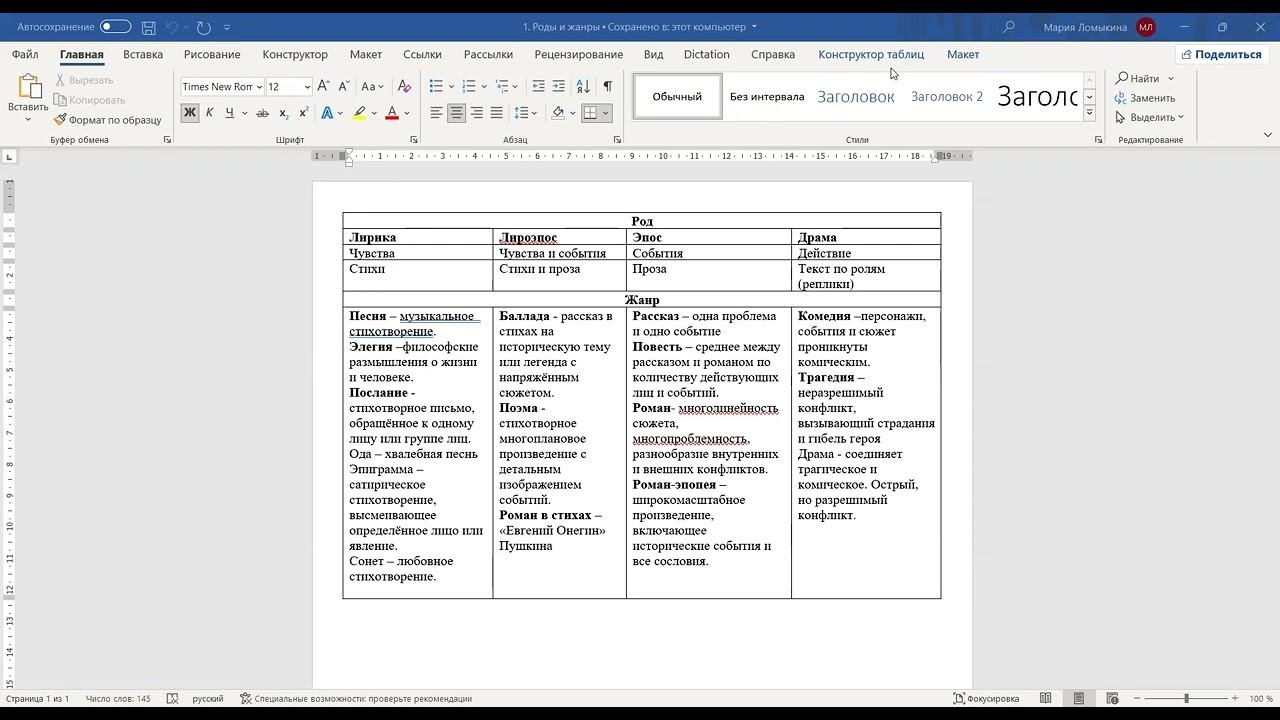Justify text across page width
Screen dimensions: 1280x720
point(497,113)
